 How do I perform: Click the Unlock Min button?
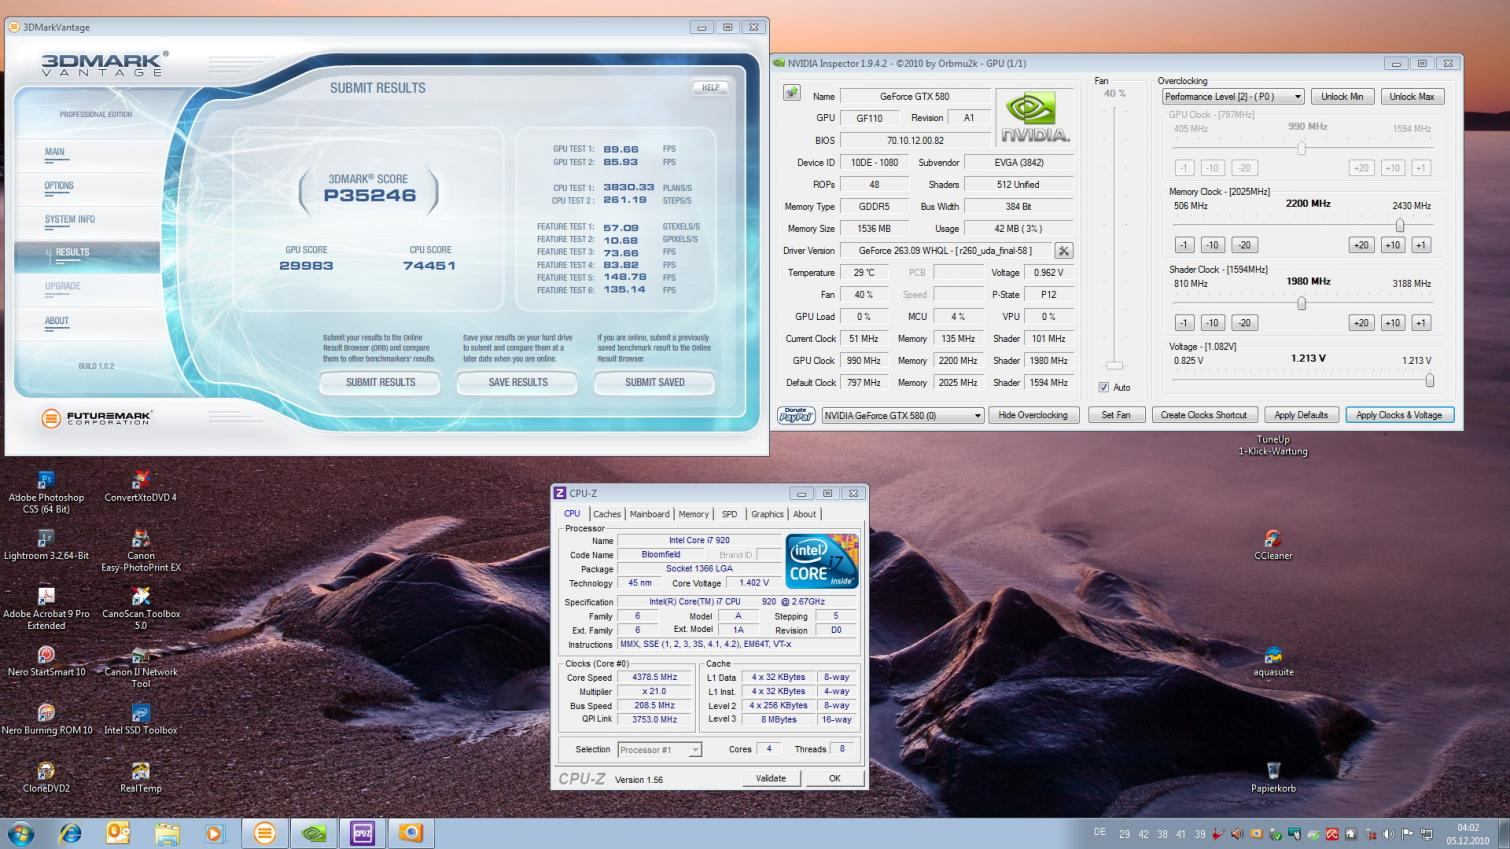(x=1342, y=97)
